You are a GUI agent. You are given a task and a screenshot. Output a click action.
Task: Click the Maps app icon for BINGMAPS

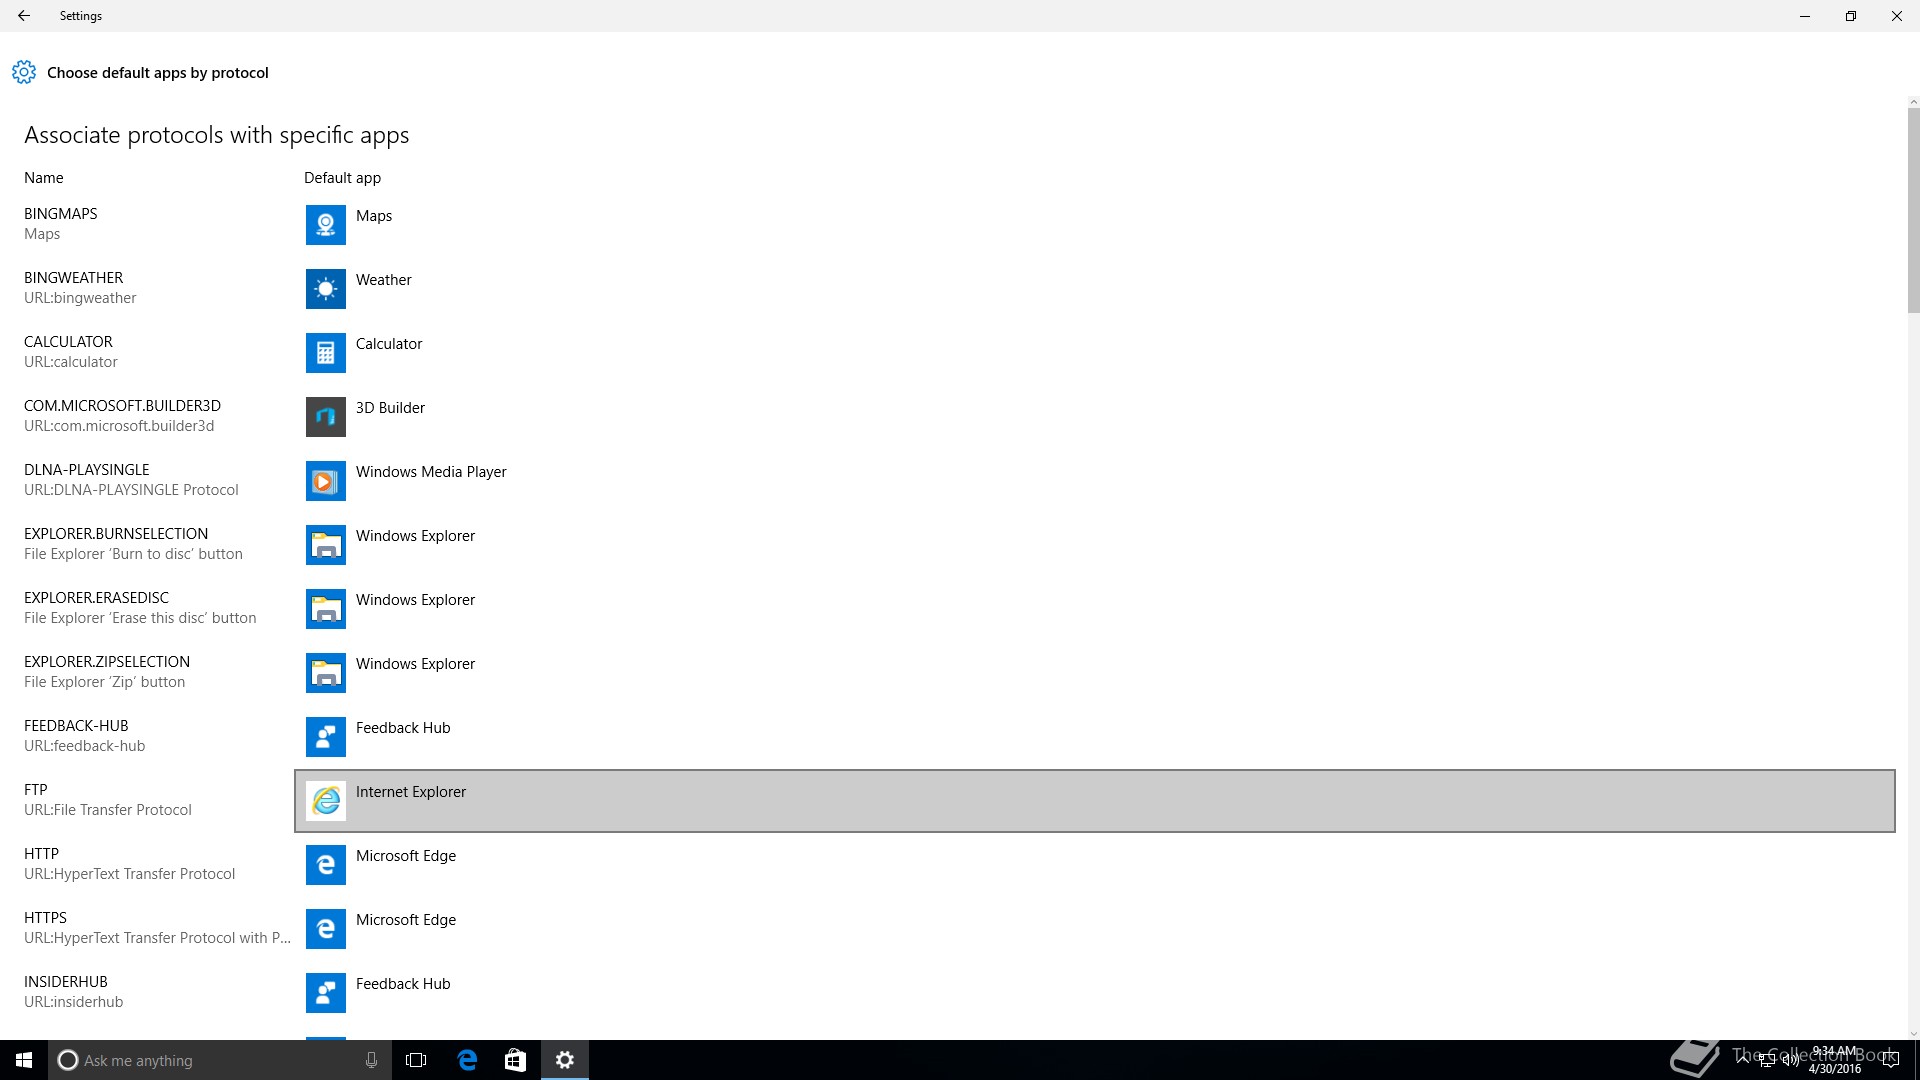click(x=325, y=225)
